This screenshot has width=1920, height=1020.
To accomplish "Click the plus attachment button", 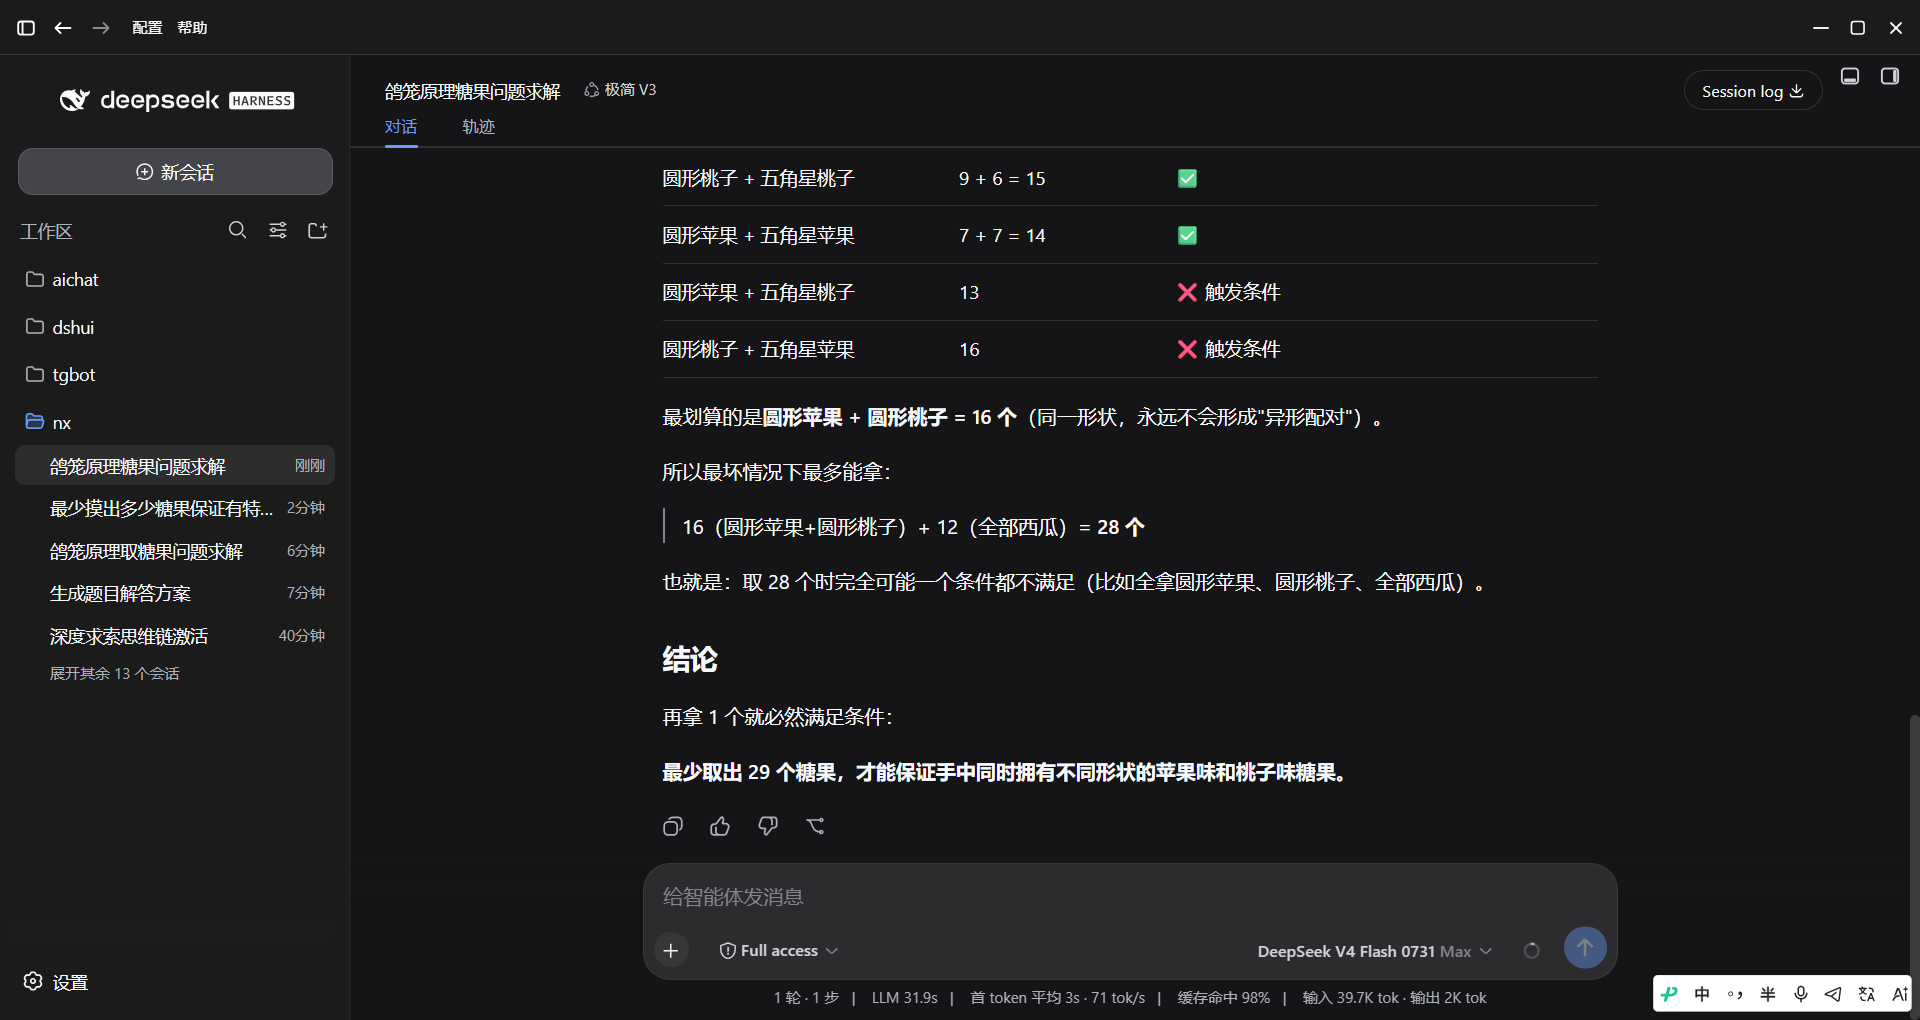I will [x=671, y=950].
